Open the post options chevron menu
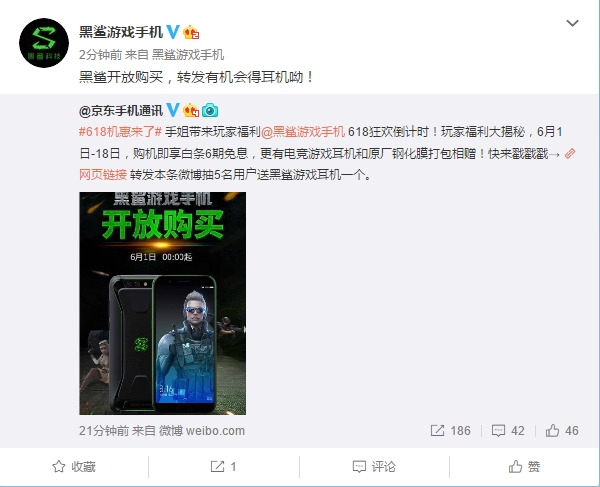The height and width of the screenshot is (487, 600). 572,23
